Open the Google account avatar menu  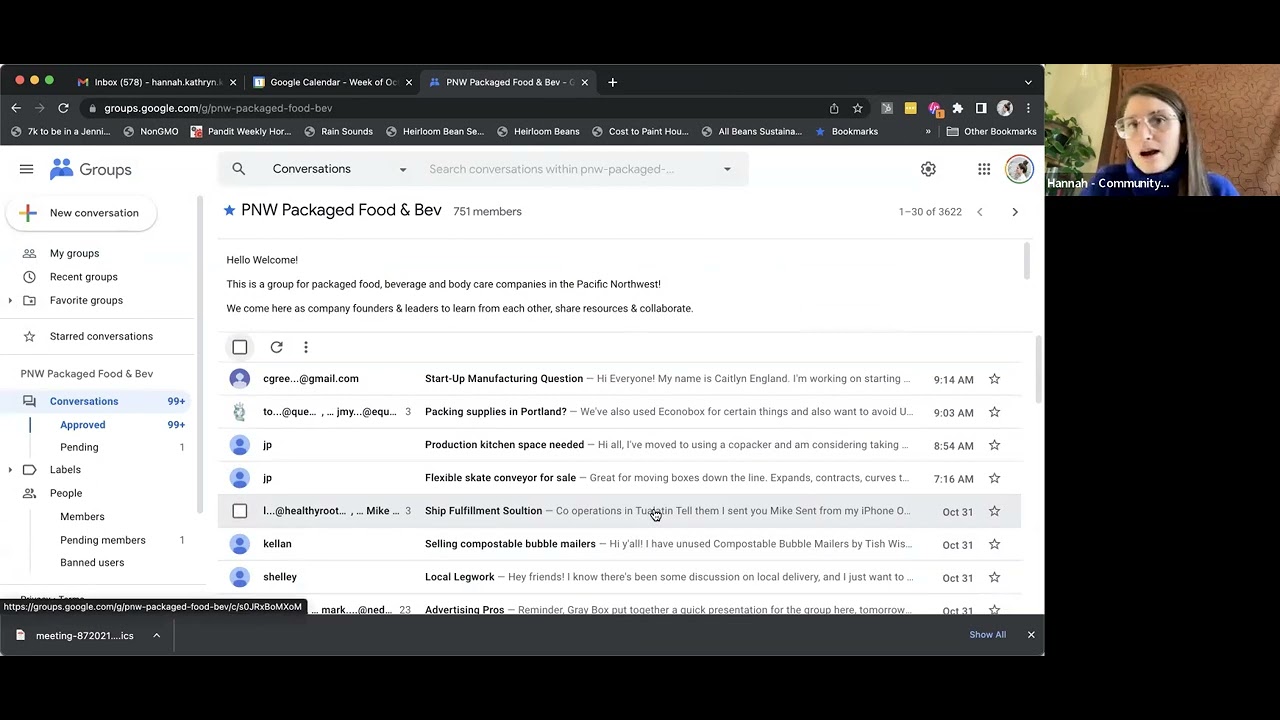pyautogui.click(x=1018, y=169)
